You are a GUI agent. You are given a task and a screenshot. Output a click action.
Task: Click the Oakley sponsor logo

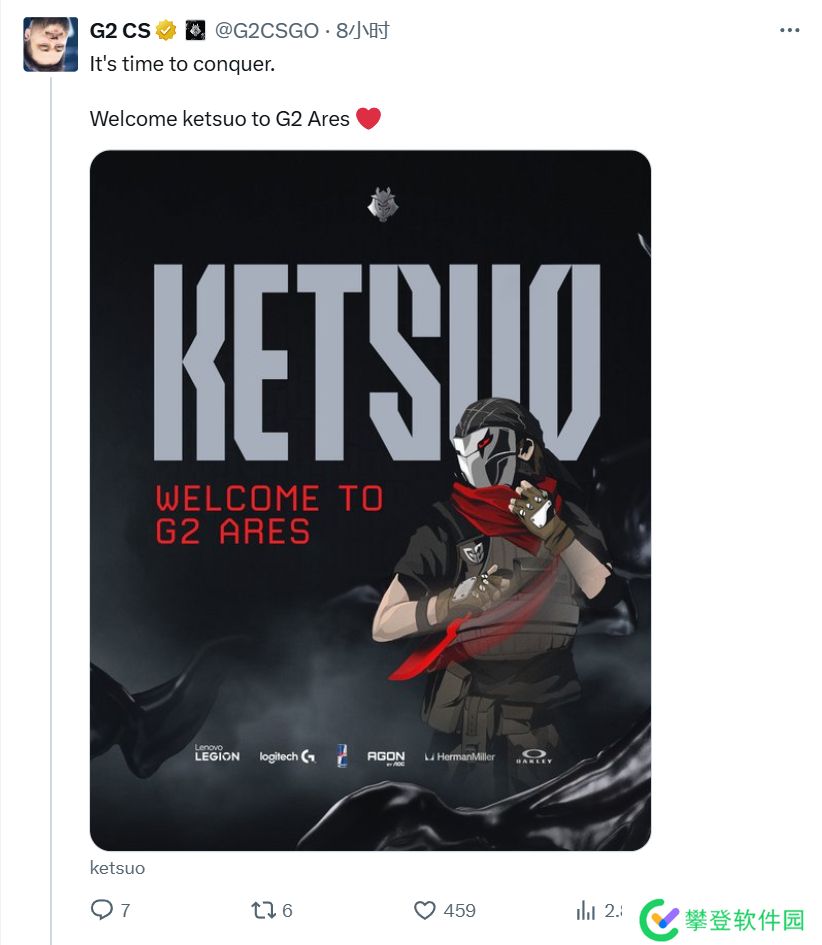coord(534,756)
